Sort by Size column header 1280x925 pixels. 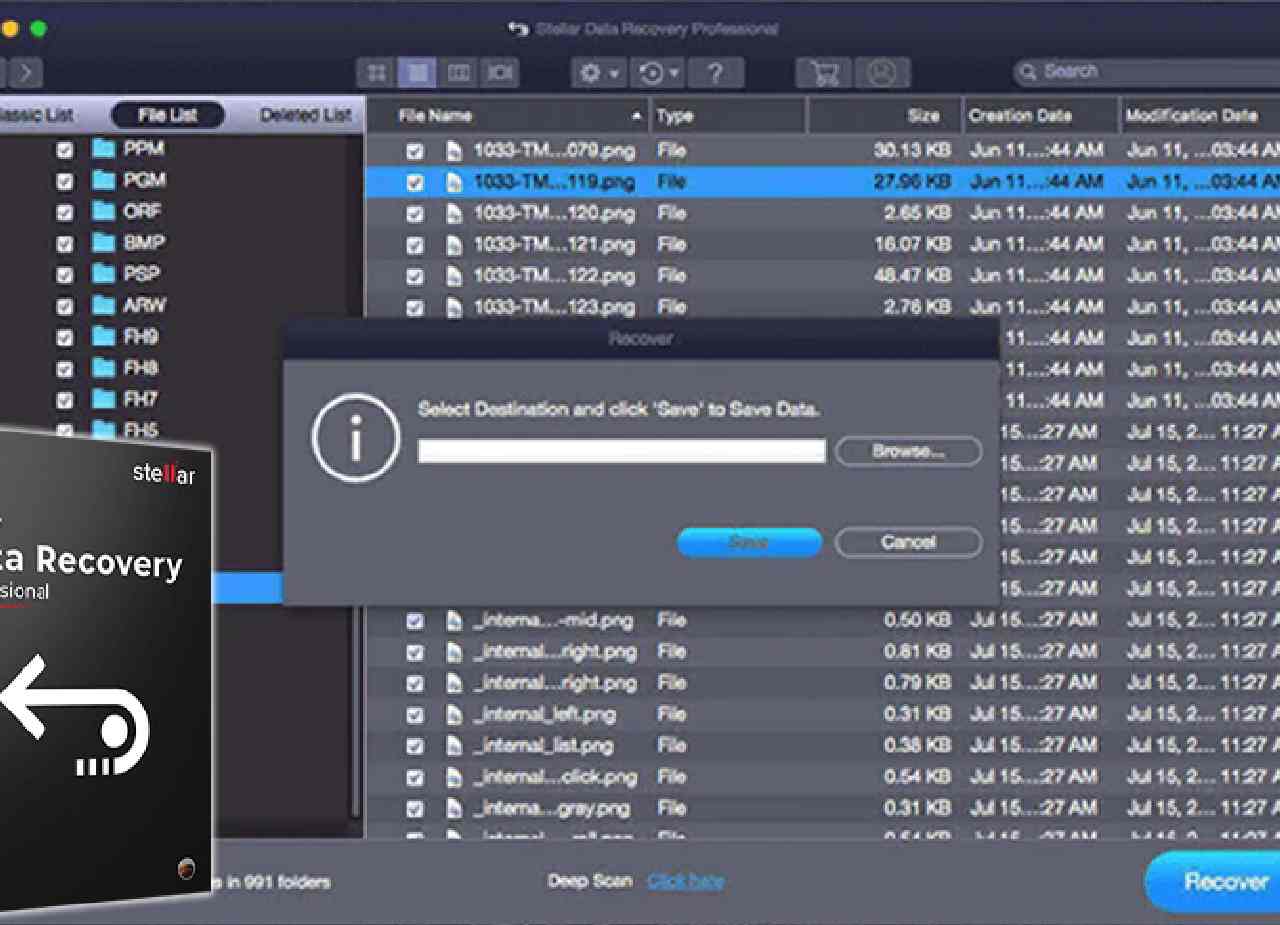(x=884, y=116)
